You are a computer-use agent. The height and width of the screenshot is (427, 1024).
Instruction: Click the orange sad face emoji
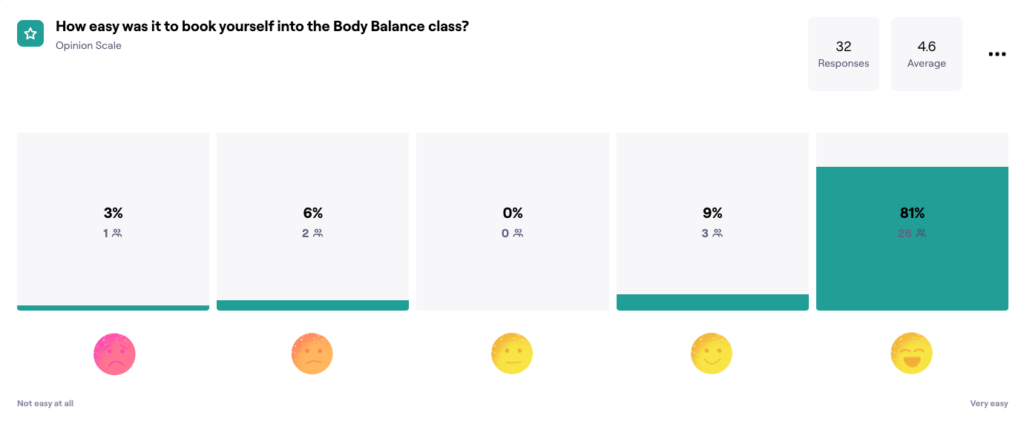(312, 354)
